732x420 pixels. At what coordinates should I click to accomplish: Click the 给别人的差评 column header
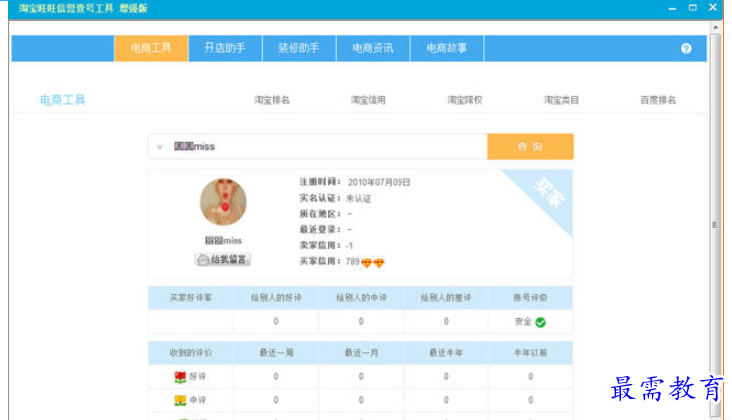[446, 298]
